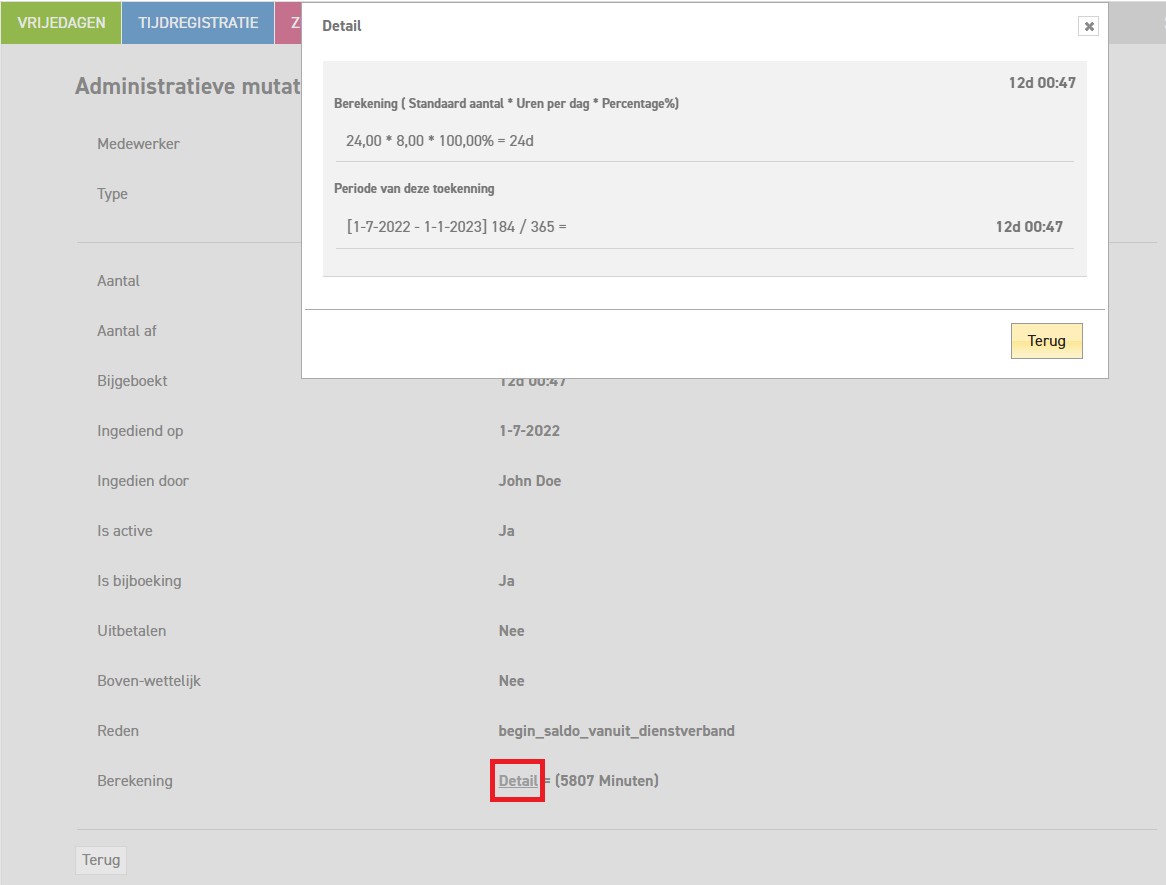Click the begin_saldo_vanuit_dienstverband reason value
Viewport: 1166px width, 885px height.
tap(616, 731)
